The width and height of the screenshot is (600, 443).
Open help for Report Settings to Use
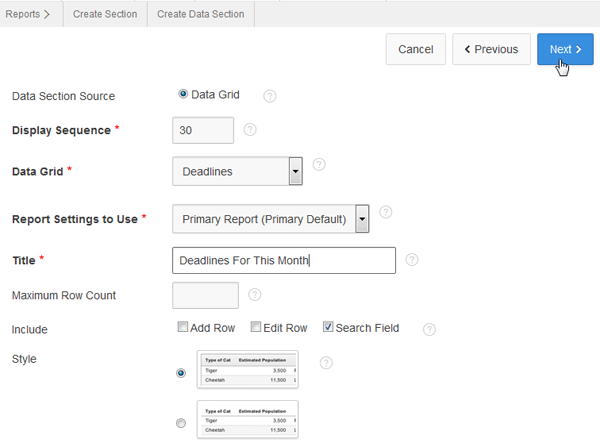click(386, 212)
